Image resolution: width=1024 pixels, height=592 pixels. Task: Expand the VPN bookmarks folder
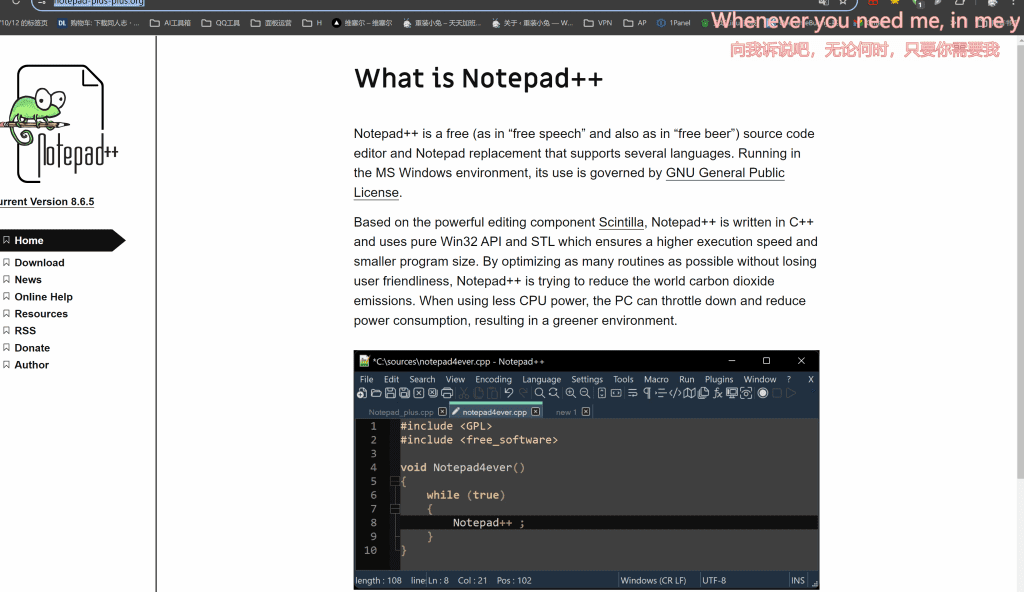click(598, 22)
